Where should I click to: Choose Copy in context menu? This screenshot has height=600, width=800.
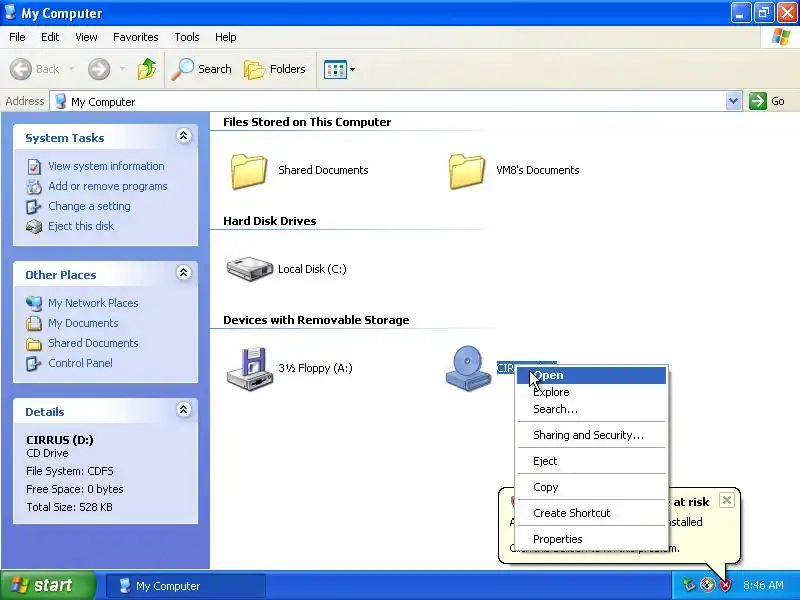(x=591, y=487)
